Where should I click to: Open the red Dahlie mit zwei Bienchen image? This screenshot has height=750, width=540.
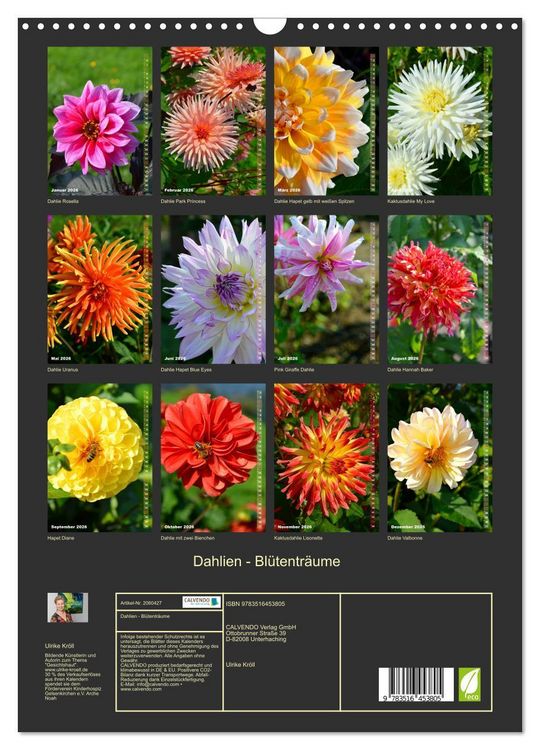213,457
